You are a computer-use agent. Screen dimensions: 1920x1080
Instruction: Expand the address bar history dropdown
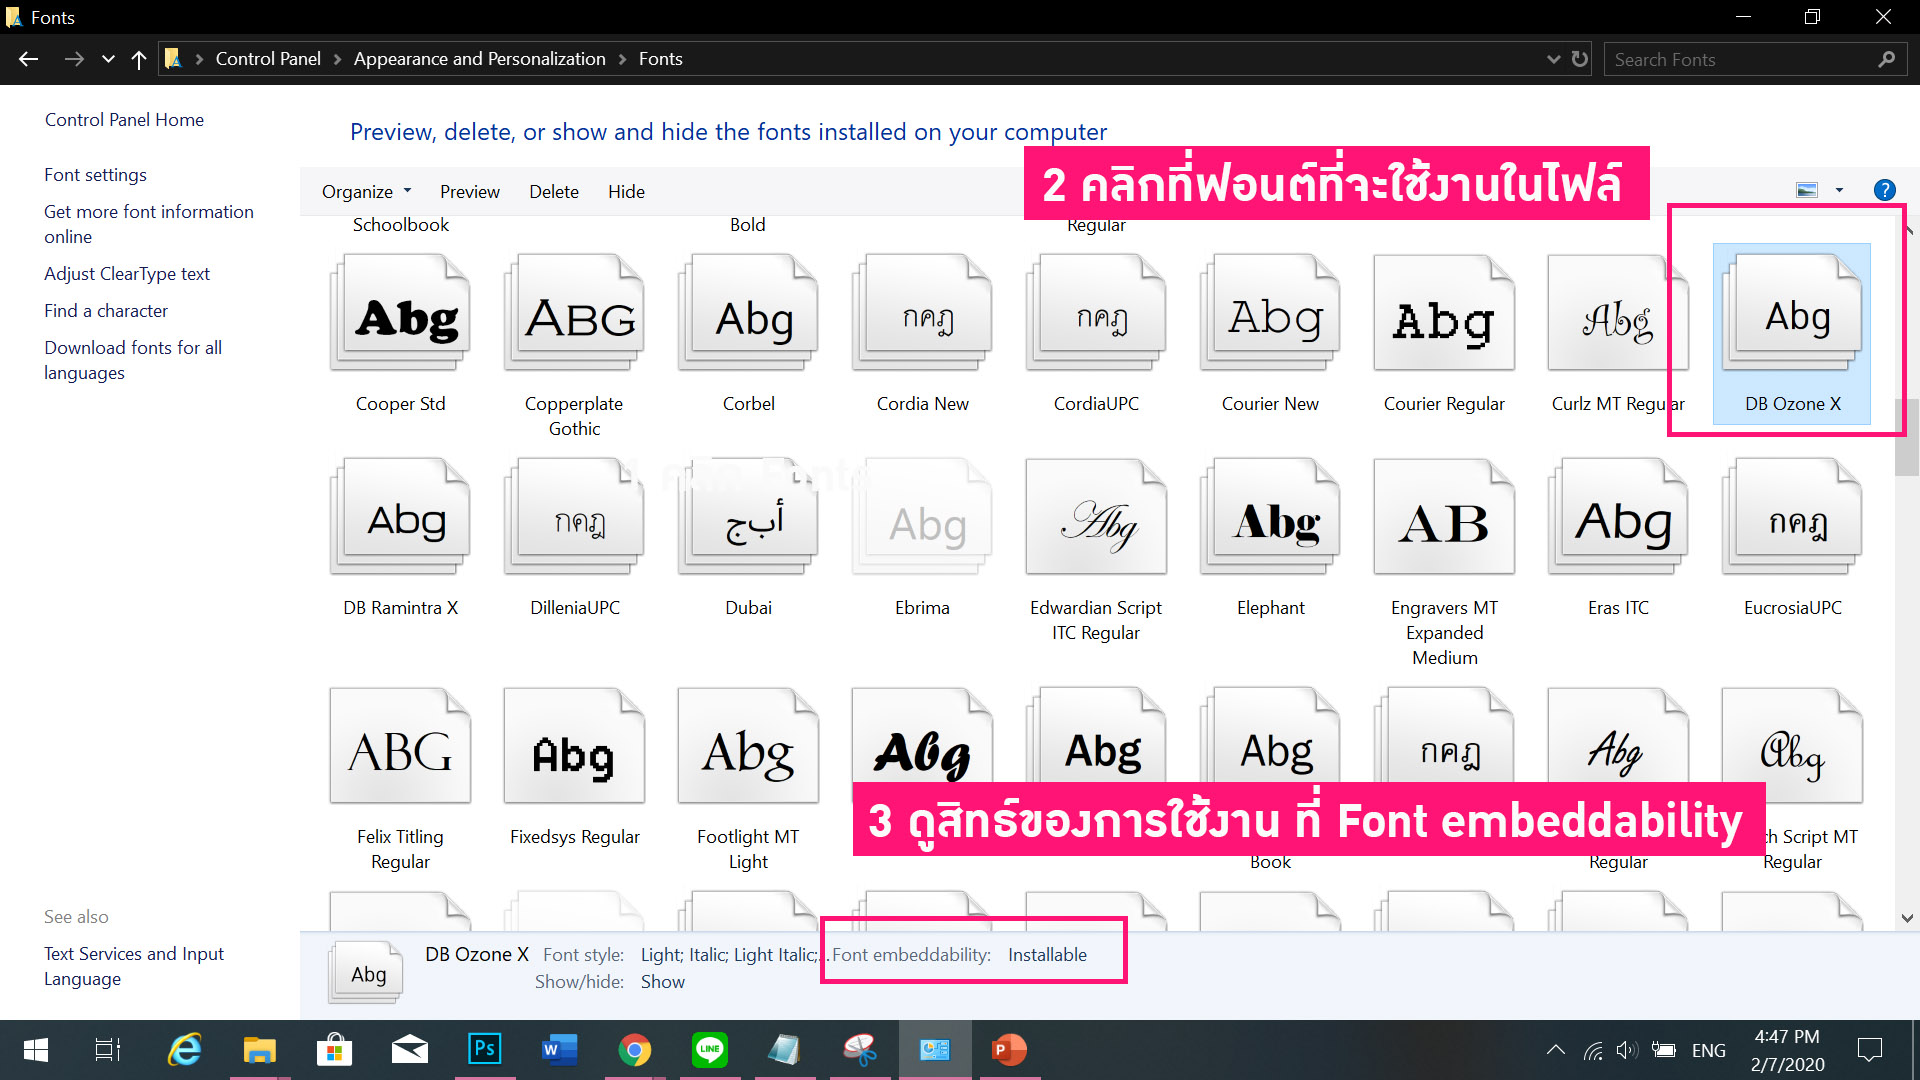[x=1553, y=59]
